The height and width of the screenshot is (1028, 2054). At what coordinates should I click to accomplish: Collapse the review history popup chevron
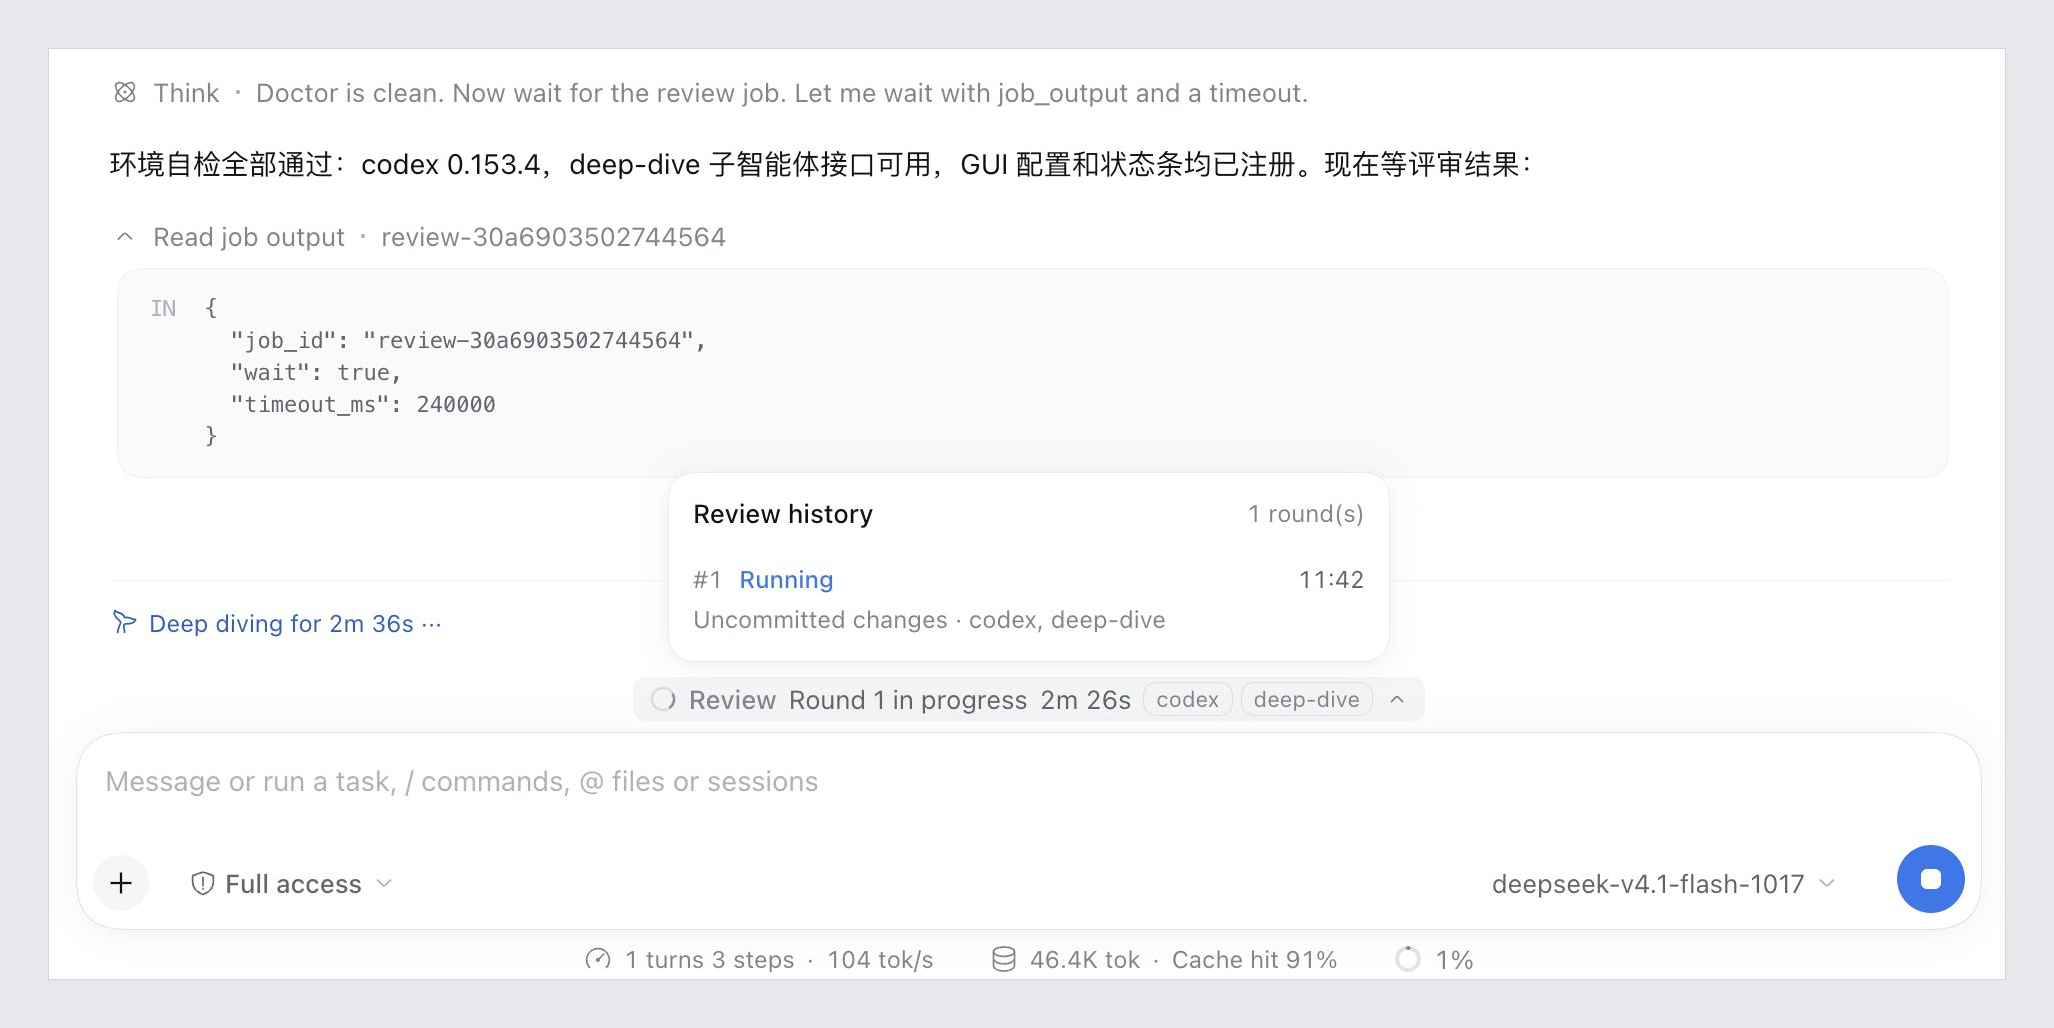[x=1397, y=700]
